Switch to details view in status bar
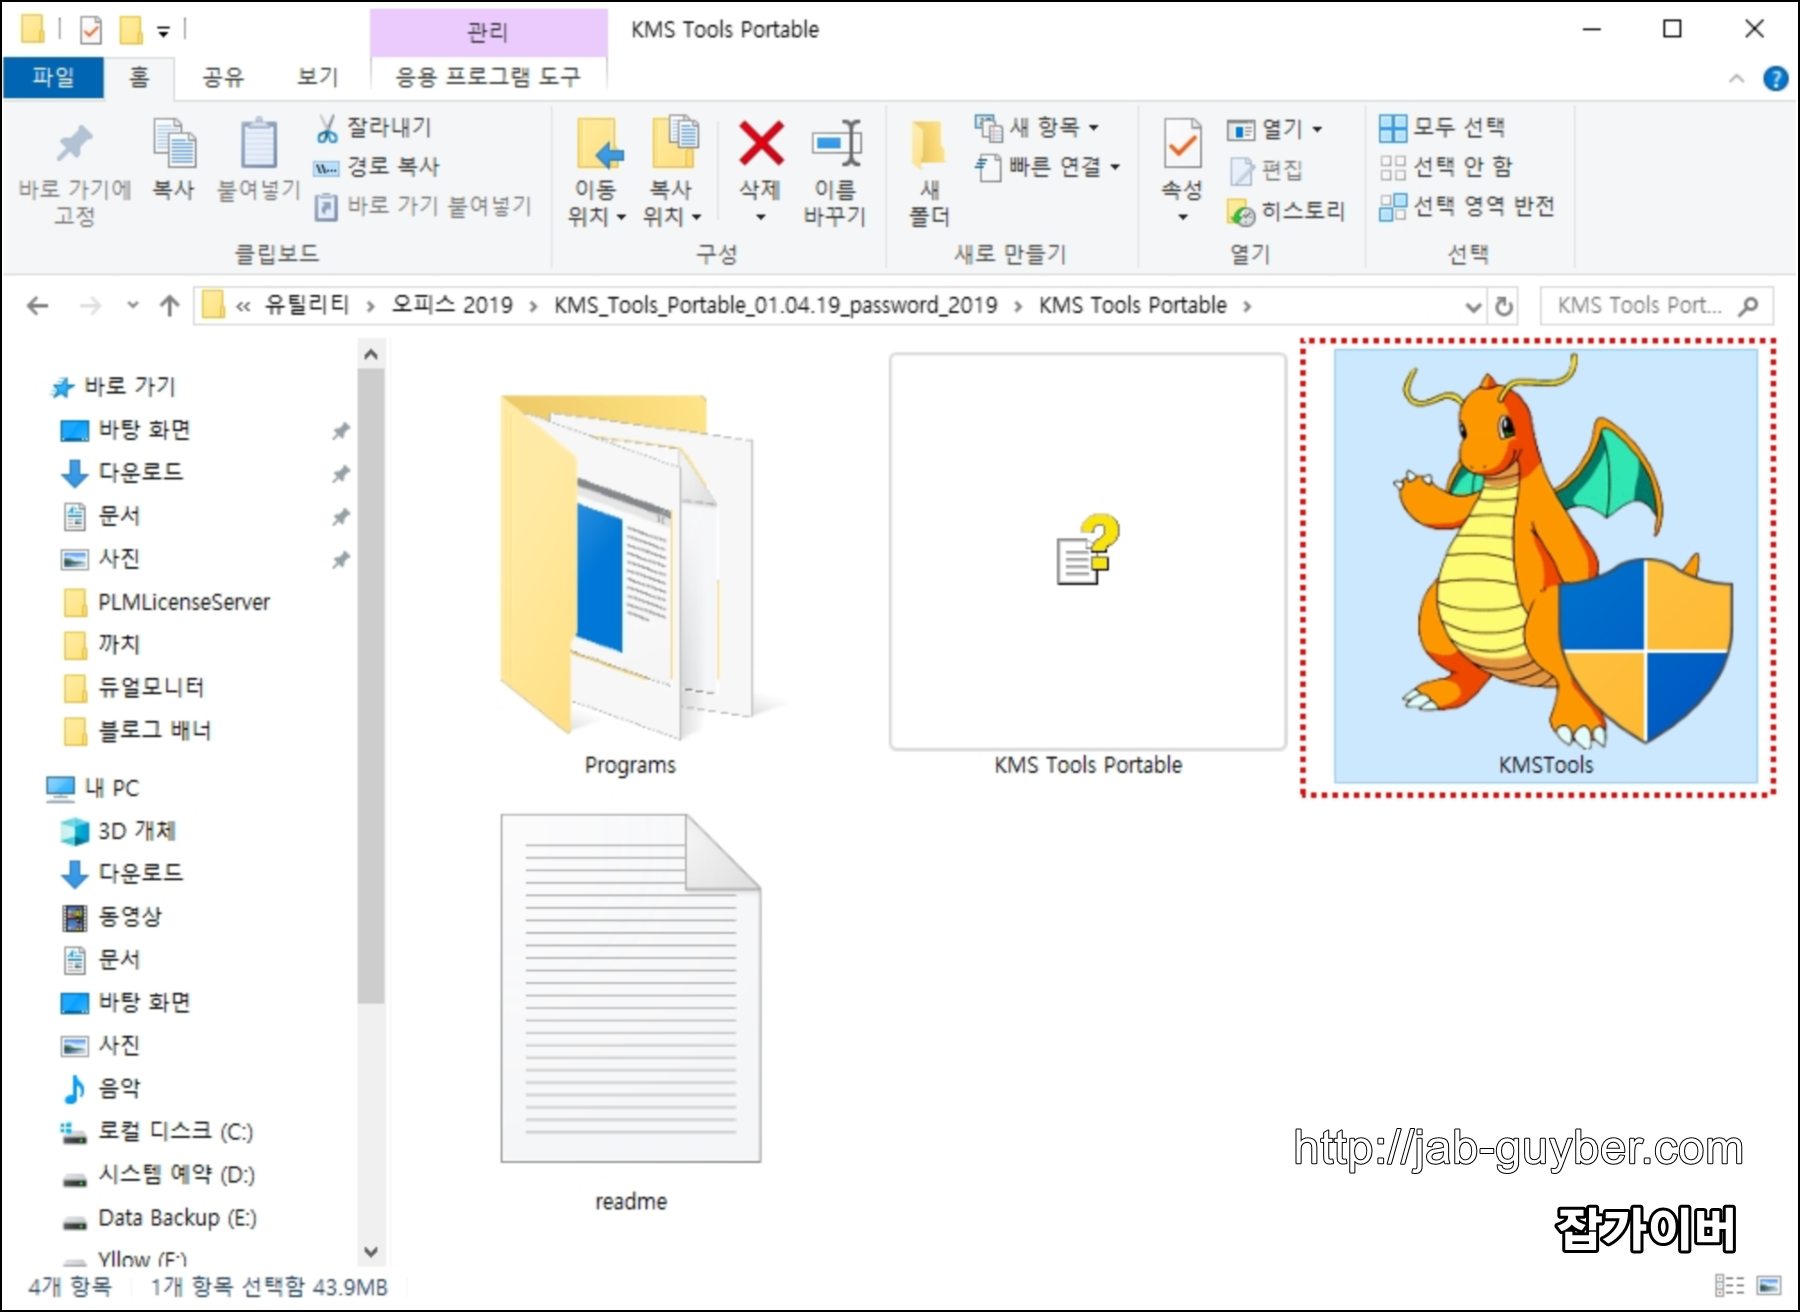This screenshot has width=1800, height=1312. pos(1729,1285)
